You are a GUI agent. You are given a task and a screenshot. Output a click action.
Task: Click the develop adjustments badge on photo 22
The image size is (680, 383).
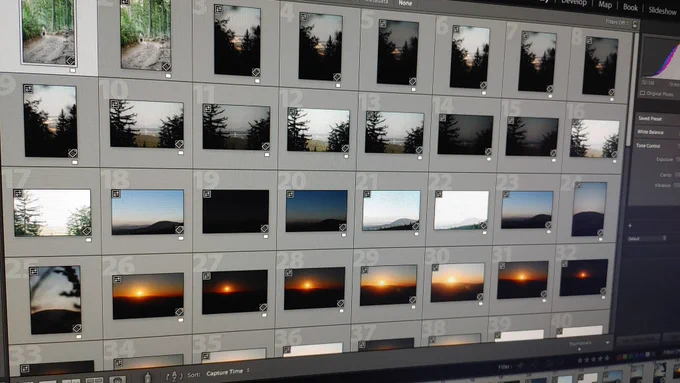[x=484, y=225]
